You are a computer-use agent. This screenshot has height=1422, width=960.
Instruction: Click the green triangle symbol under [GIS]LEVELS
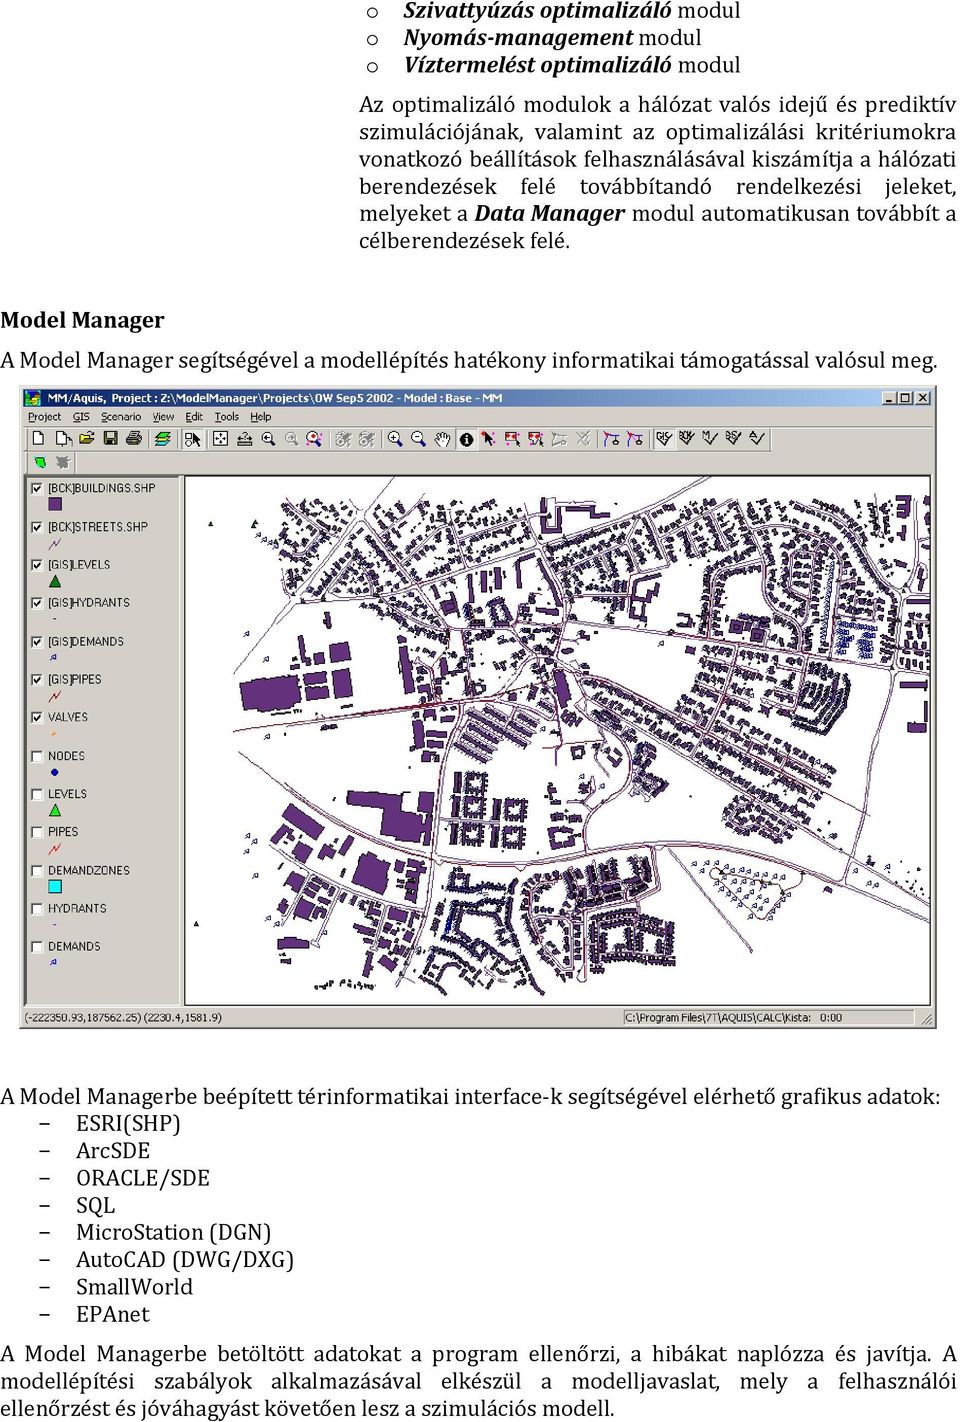click(55, 581)
